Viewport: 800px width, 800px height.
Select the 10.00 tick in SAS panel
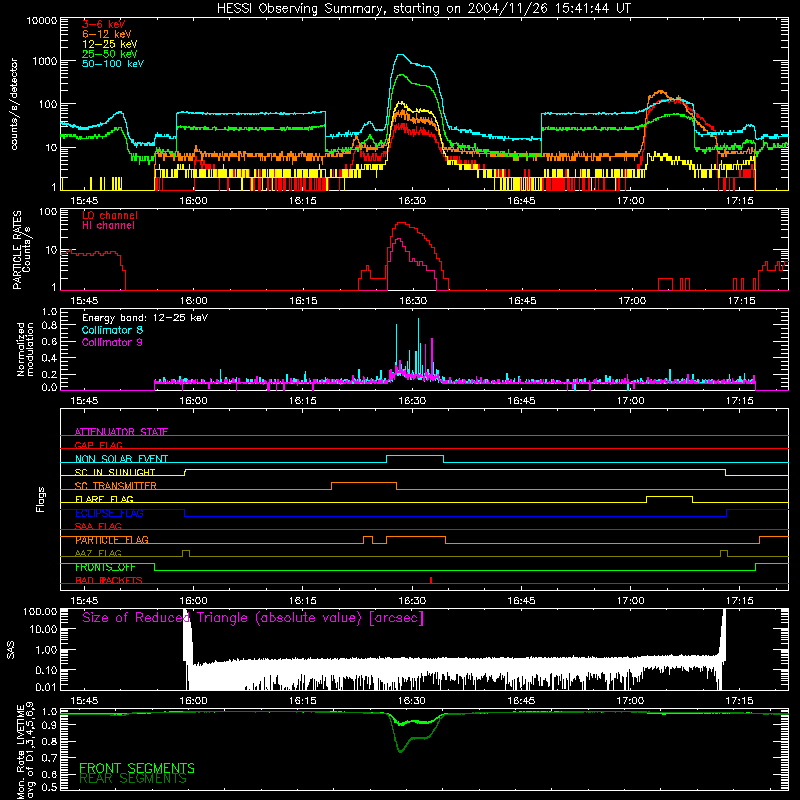point(43,629)
